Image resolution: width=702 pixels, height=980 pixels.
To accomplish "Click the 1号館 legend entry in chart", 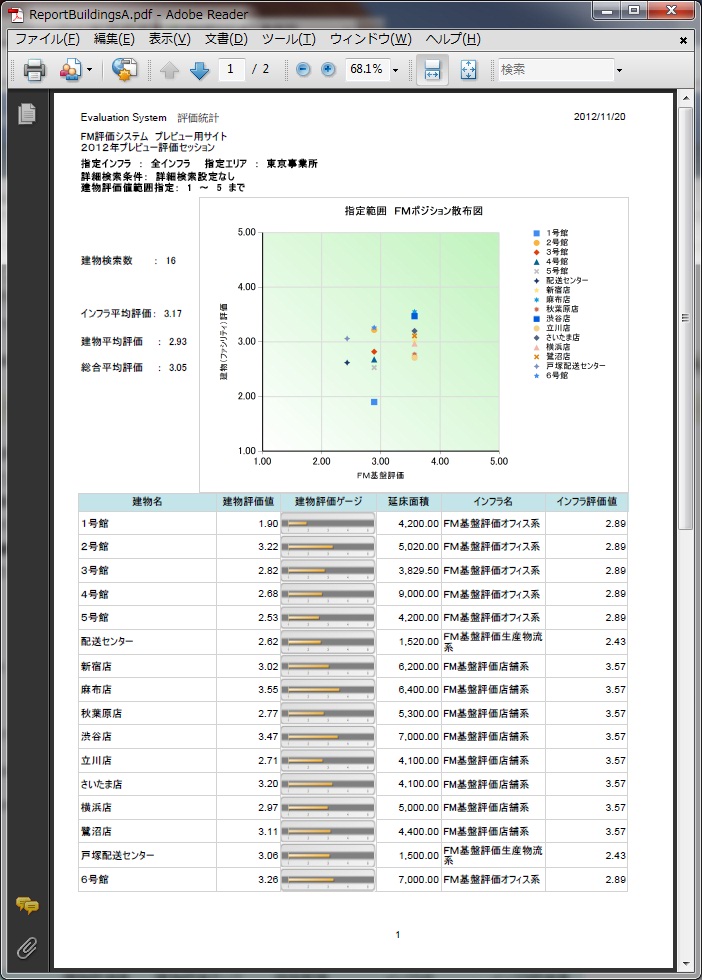I will (x=551, y=233).
